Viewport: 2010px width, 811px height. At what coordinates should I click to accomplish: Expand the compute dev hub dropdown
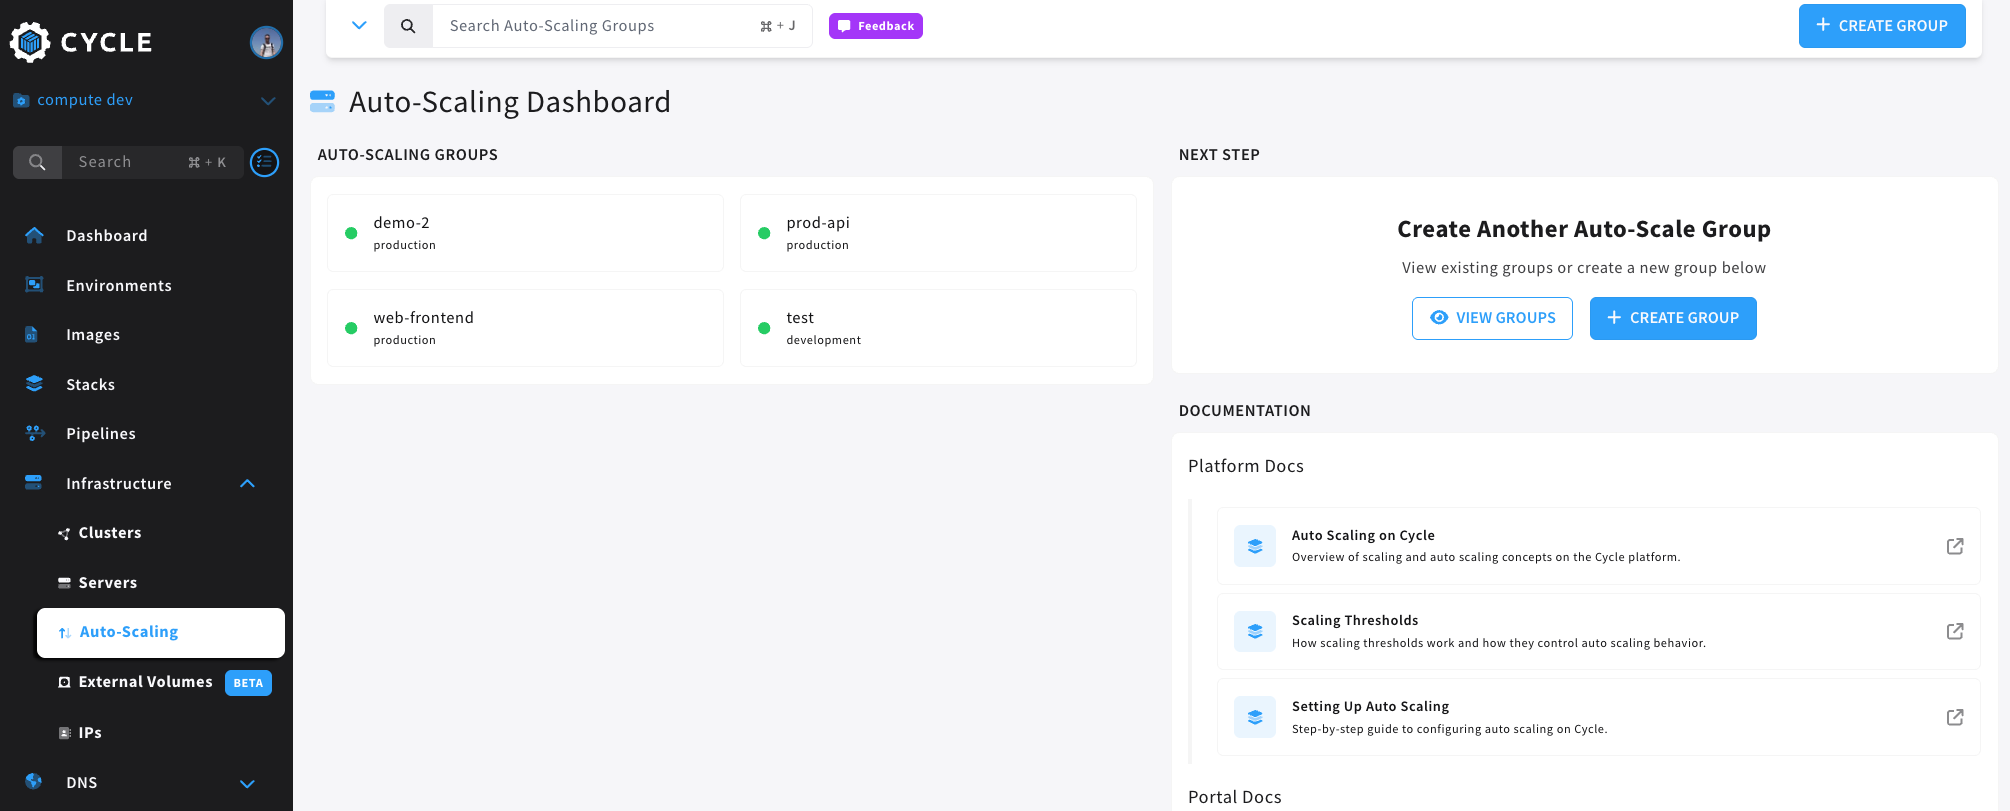[267, 101]
